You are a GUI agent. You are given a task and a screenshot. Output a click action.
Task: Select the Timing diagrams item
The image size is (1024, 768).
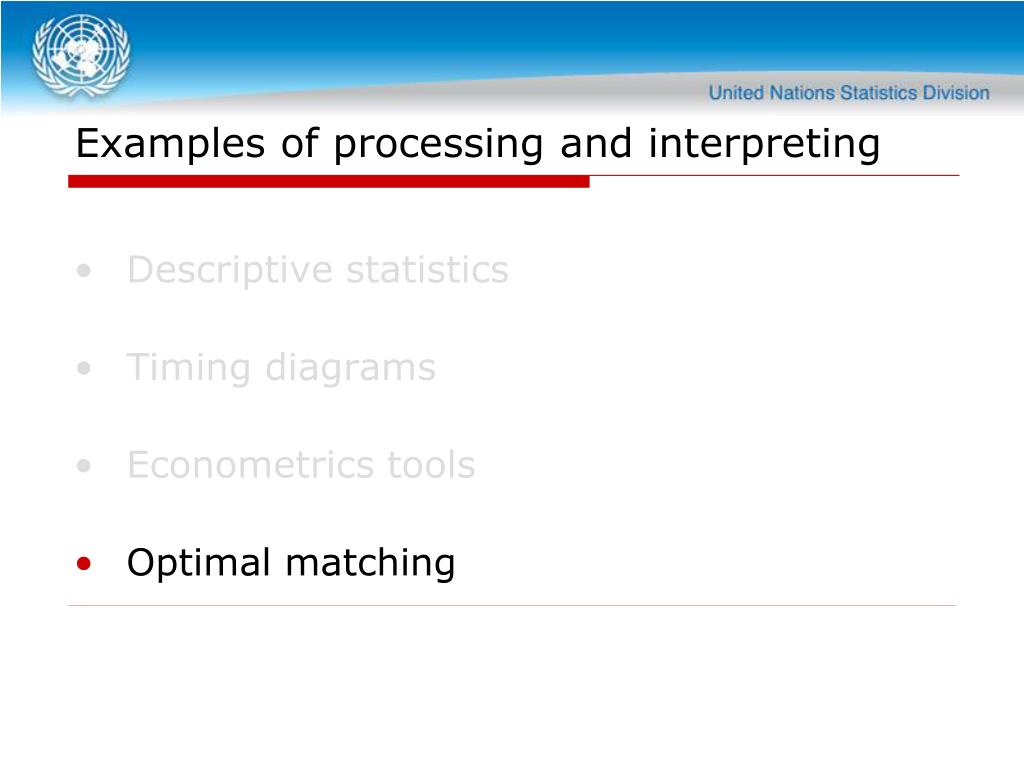click(281, 368)
